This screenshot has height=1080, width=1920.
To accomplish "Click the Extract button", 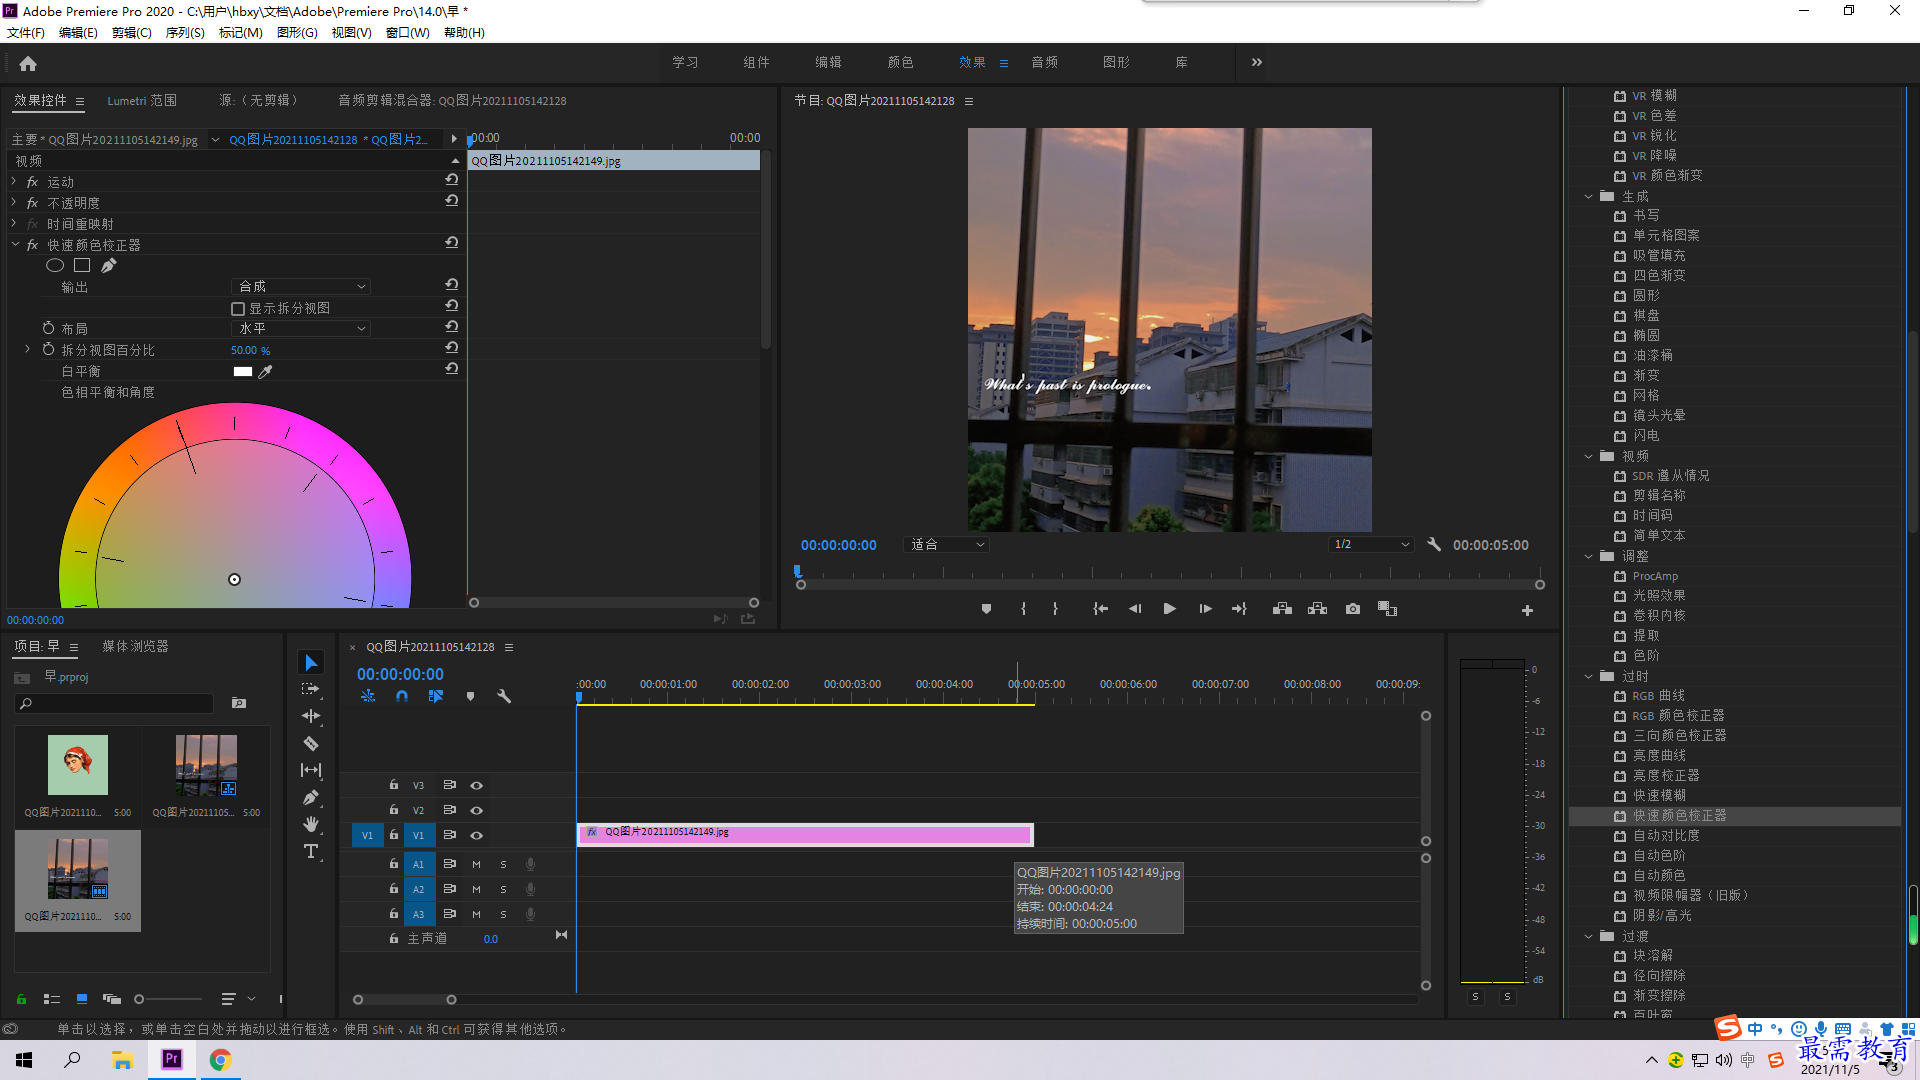I will point(1317,609).
